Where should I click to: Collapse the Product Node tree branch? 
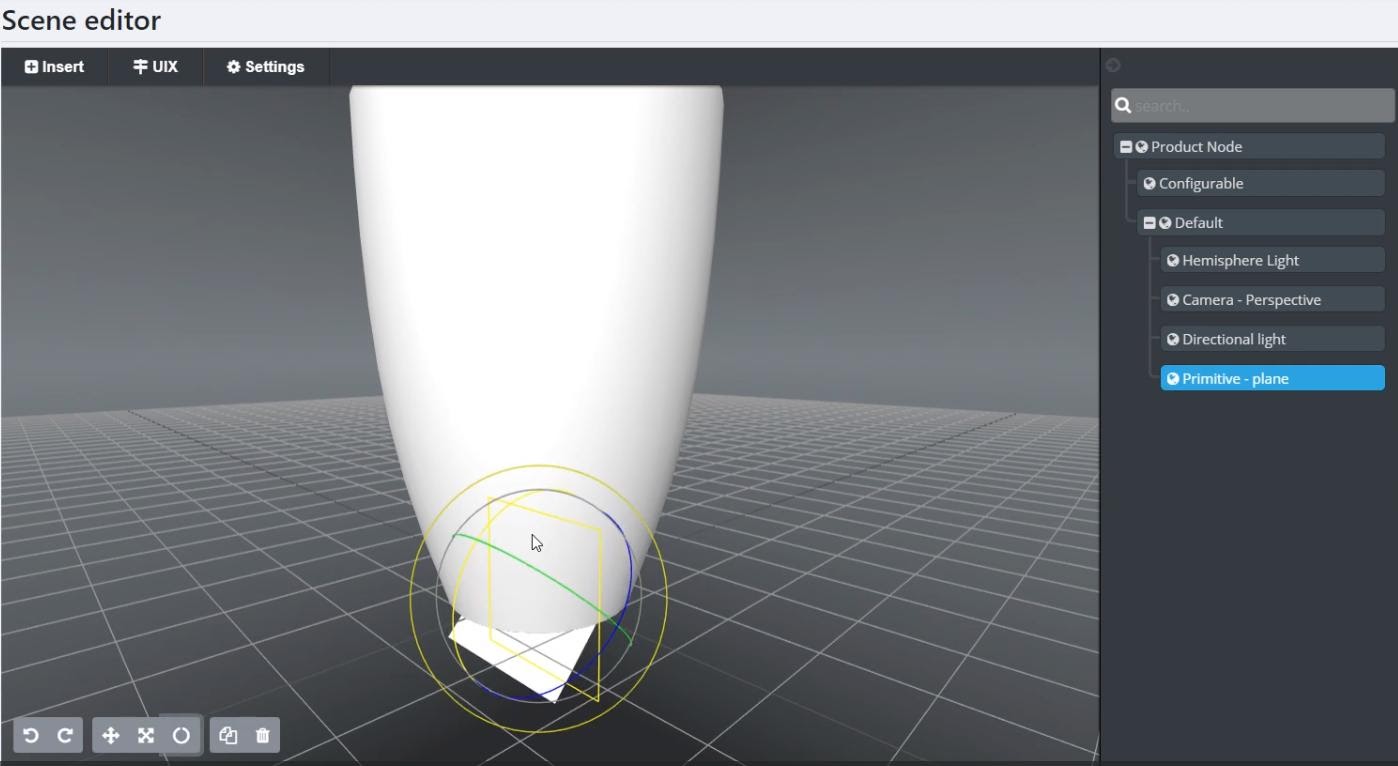pyautogui.click(x=1126, y=147)
